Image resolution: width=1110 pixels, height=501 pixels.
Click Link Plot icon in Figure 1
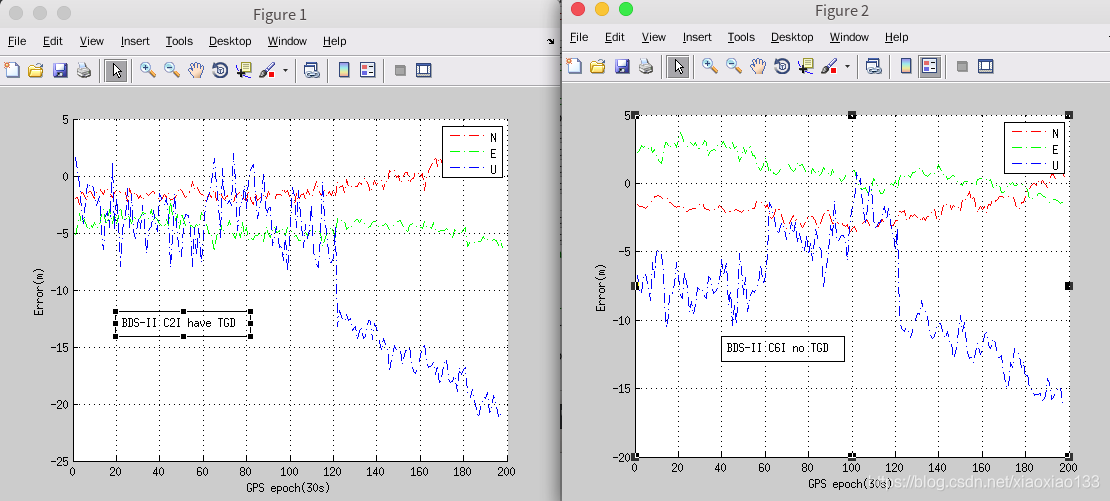(312, 70)
